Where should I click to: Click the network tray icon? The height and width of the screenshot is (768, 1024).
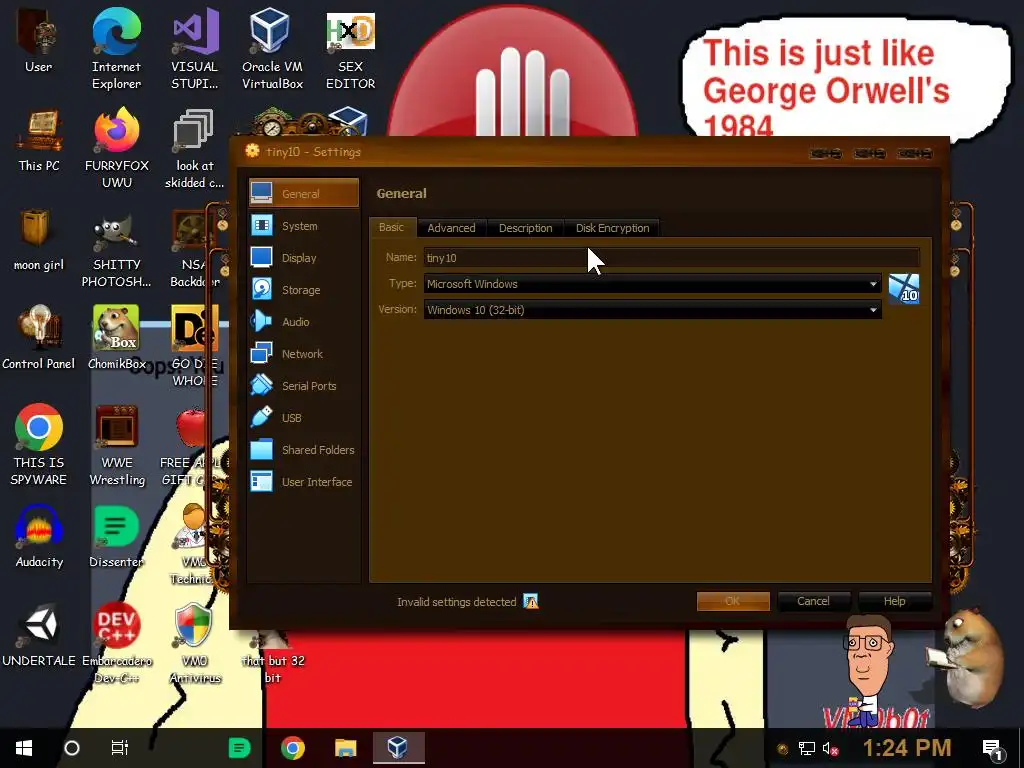coord(807,748)
